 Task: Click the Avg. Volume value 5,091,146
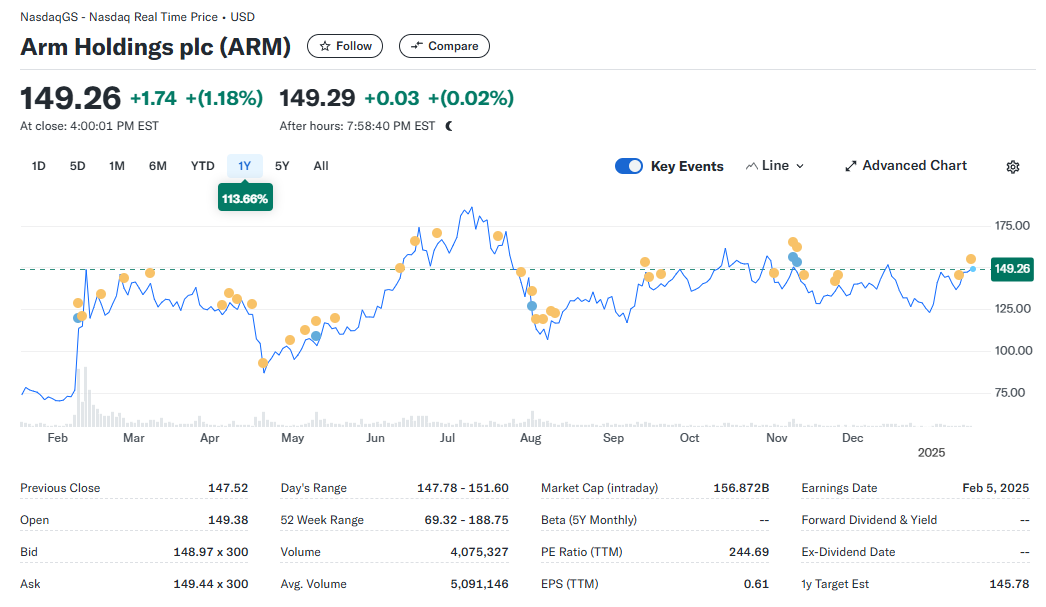point(479,584)
